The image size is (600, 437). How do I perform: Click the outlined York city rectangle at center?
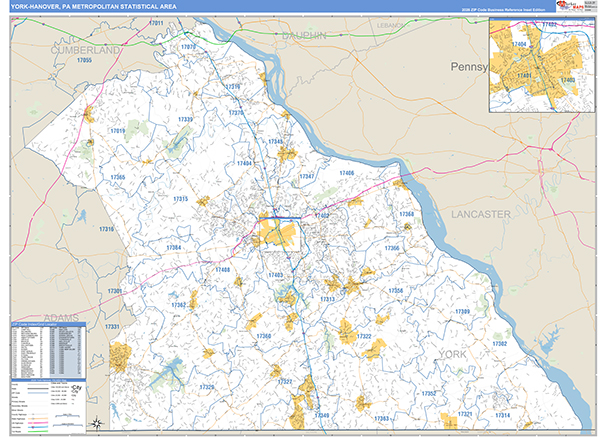point(282,229)
